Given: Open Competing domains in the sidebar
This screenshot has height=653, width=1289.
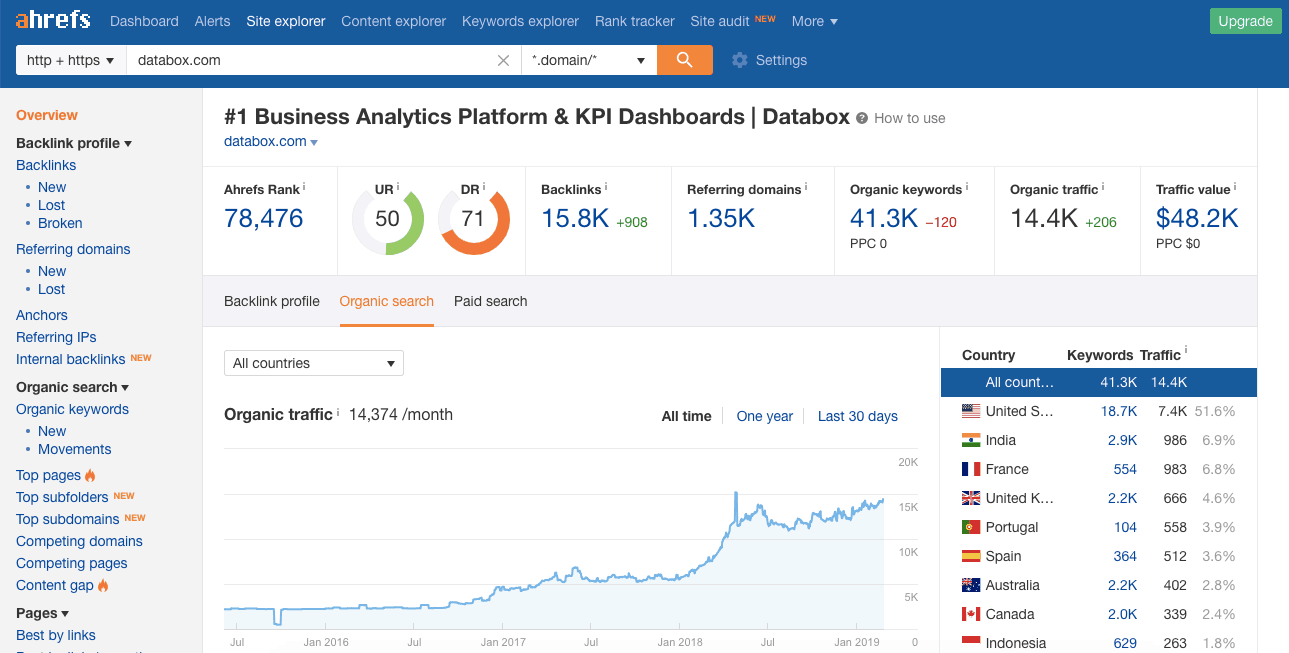Looking at the screenshot, I should tap(79, 541).
